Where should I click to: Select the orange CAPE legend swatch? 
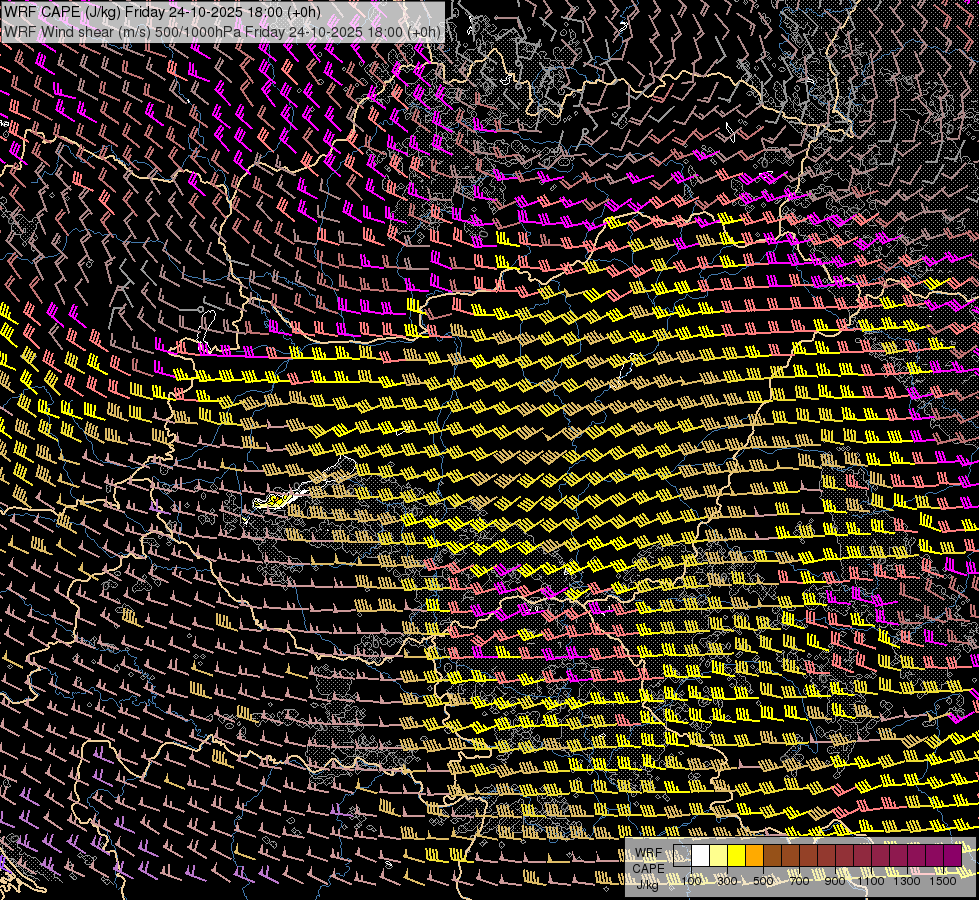pyautogui.click(x=754, y=856)
